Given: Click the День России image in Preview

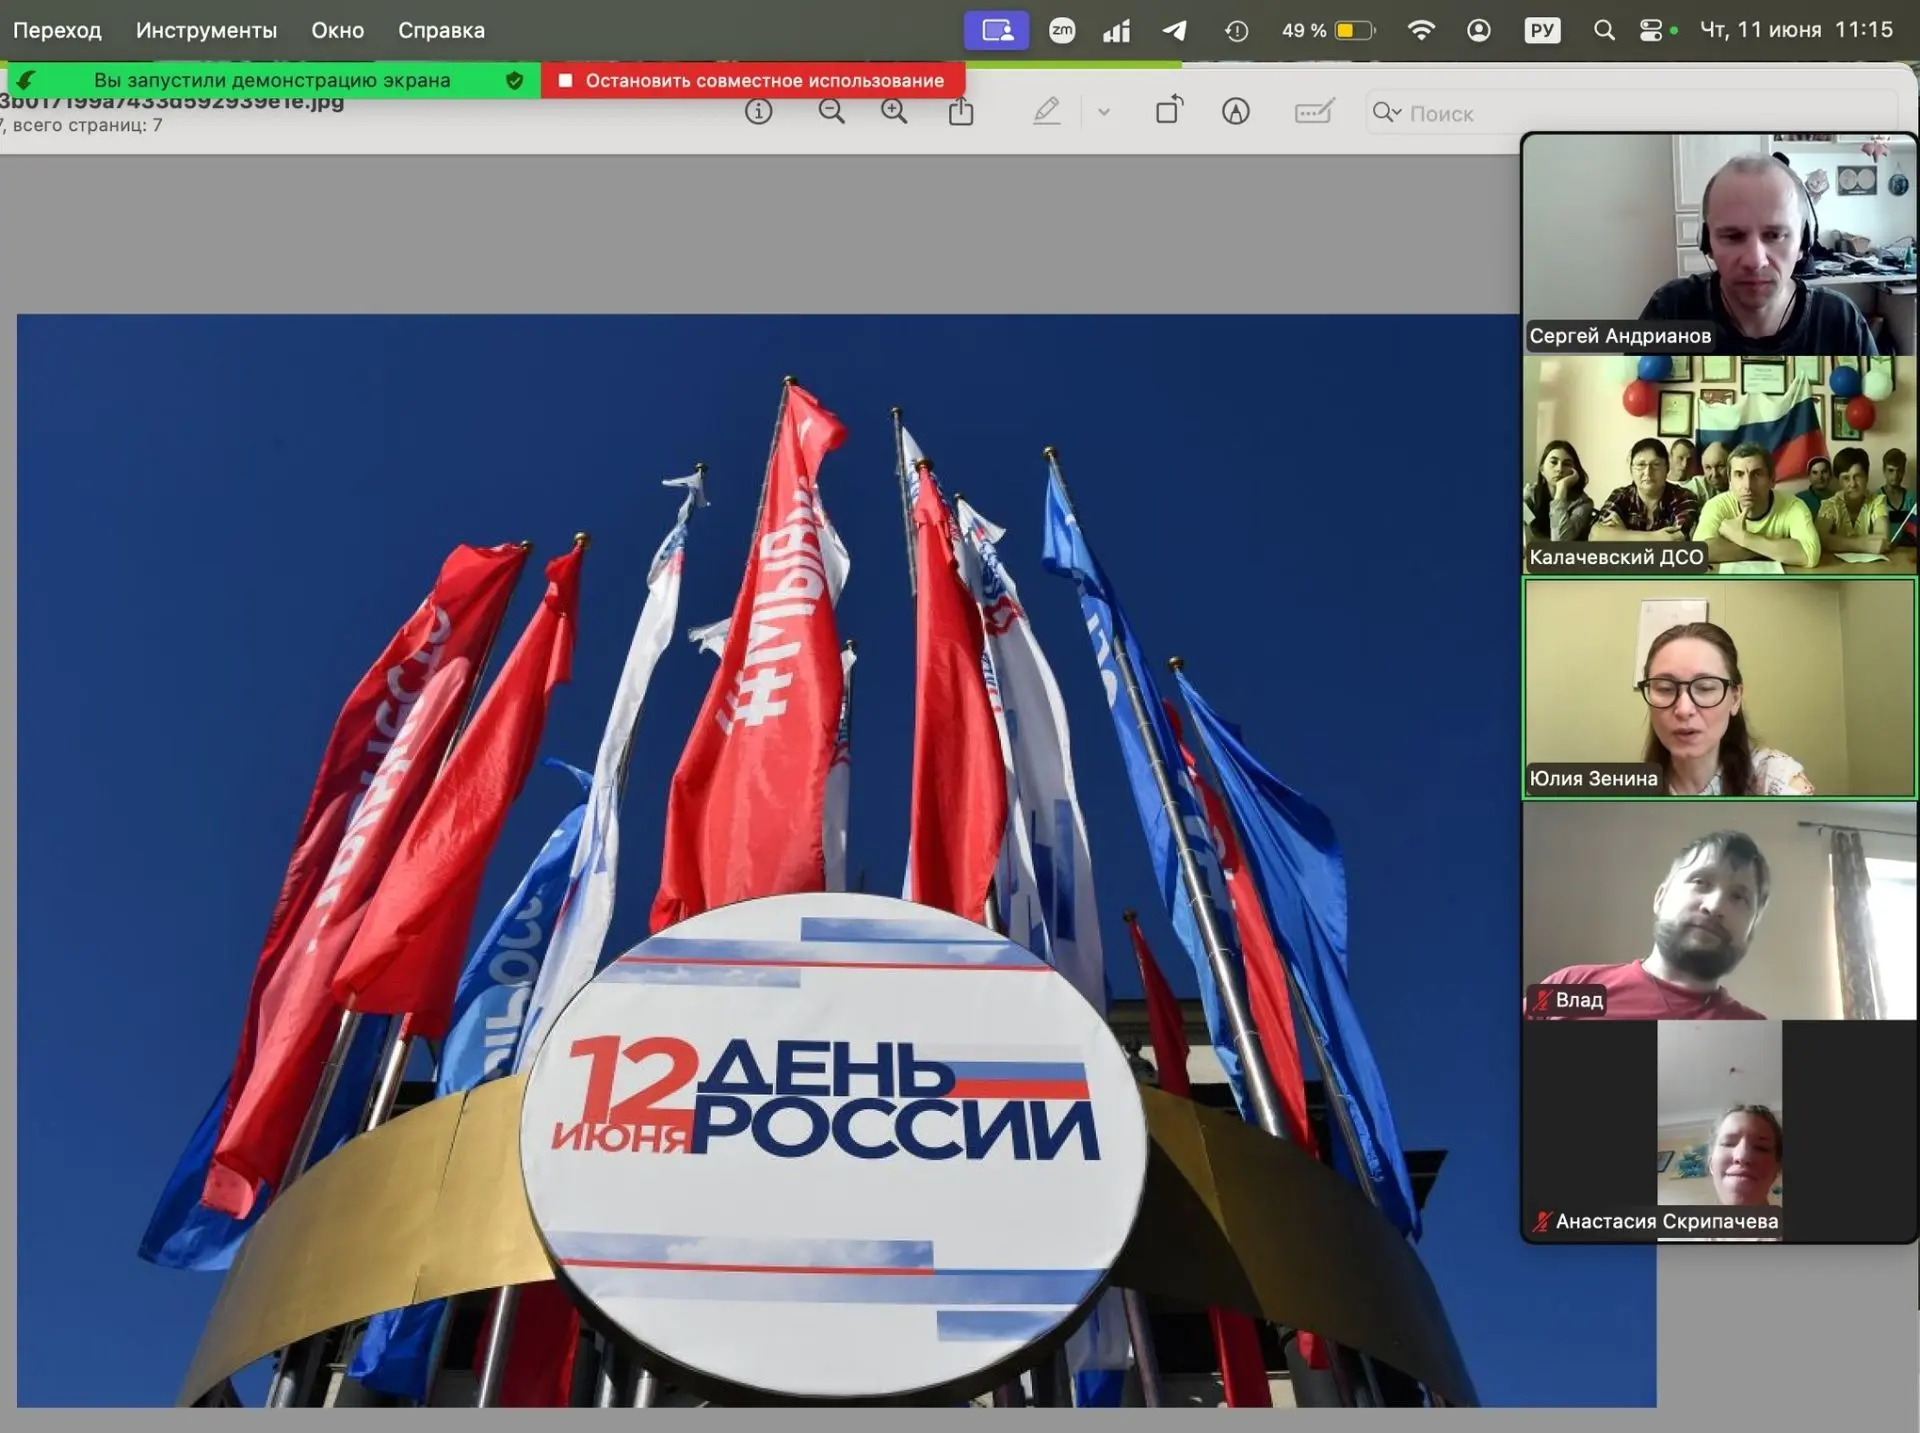Looking at the screenshot, I should pos(836,860).
